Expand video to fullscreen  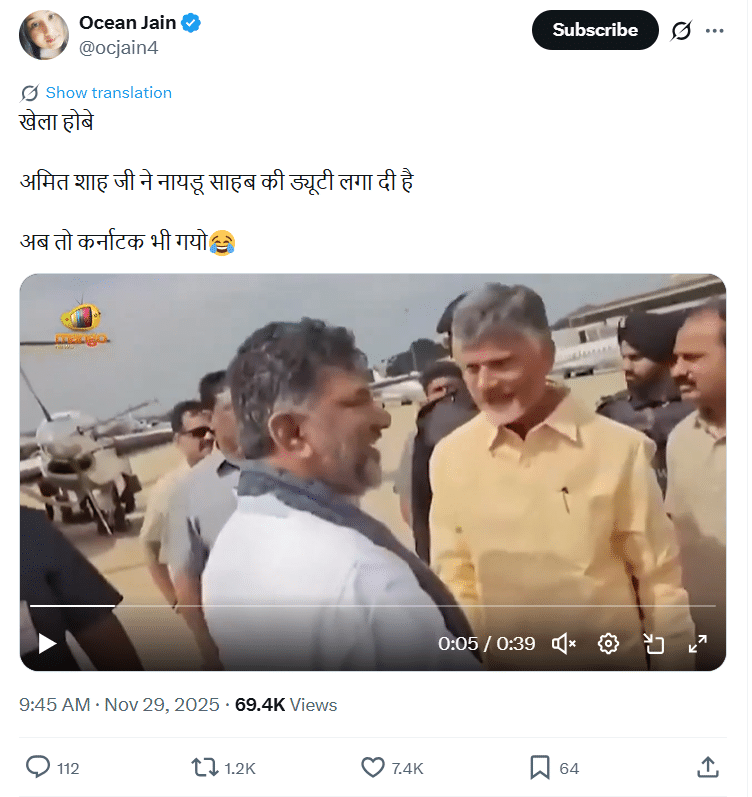pos(698,643)
